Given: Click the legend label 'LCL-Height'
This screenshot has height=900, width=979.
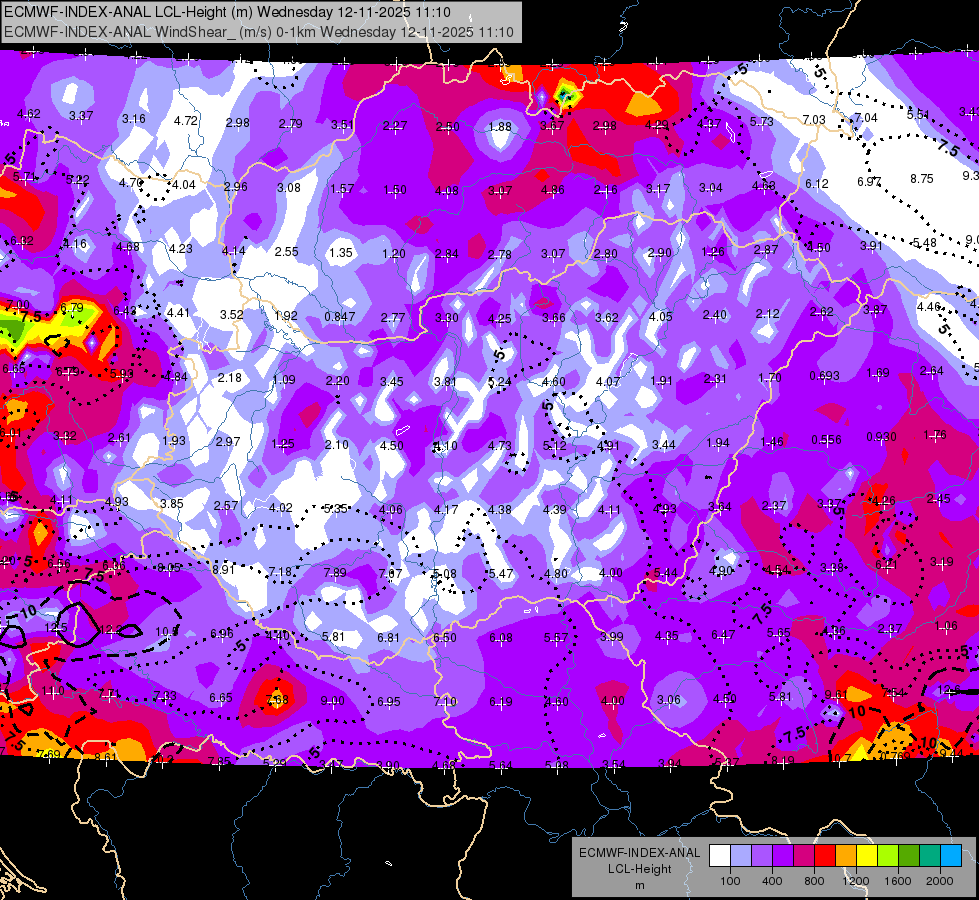Looking at the screenshot, I should point(639,869).
